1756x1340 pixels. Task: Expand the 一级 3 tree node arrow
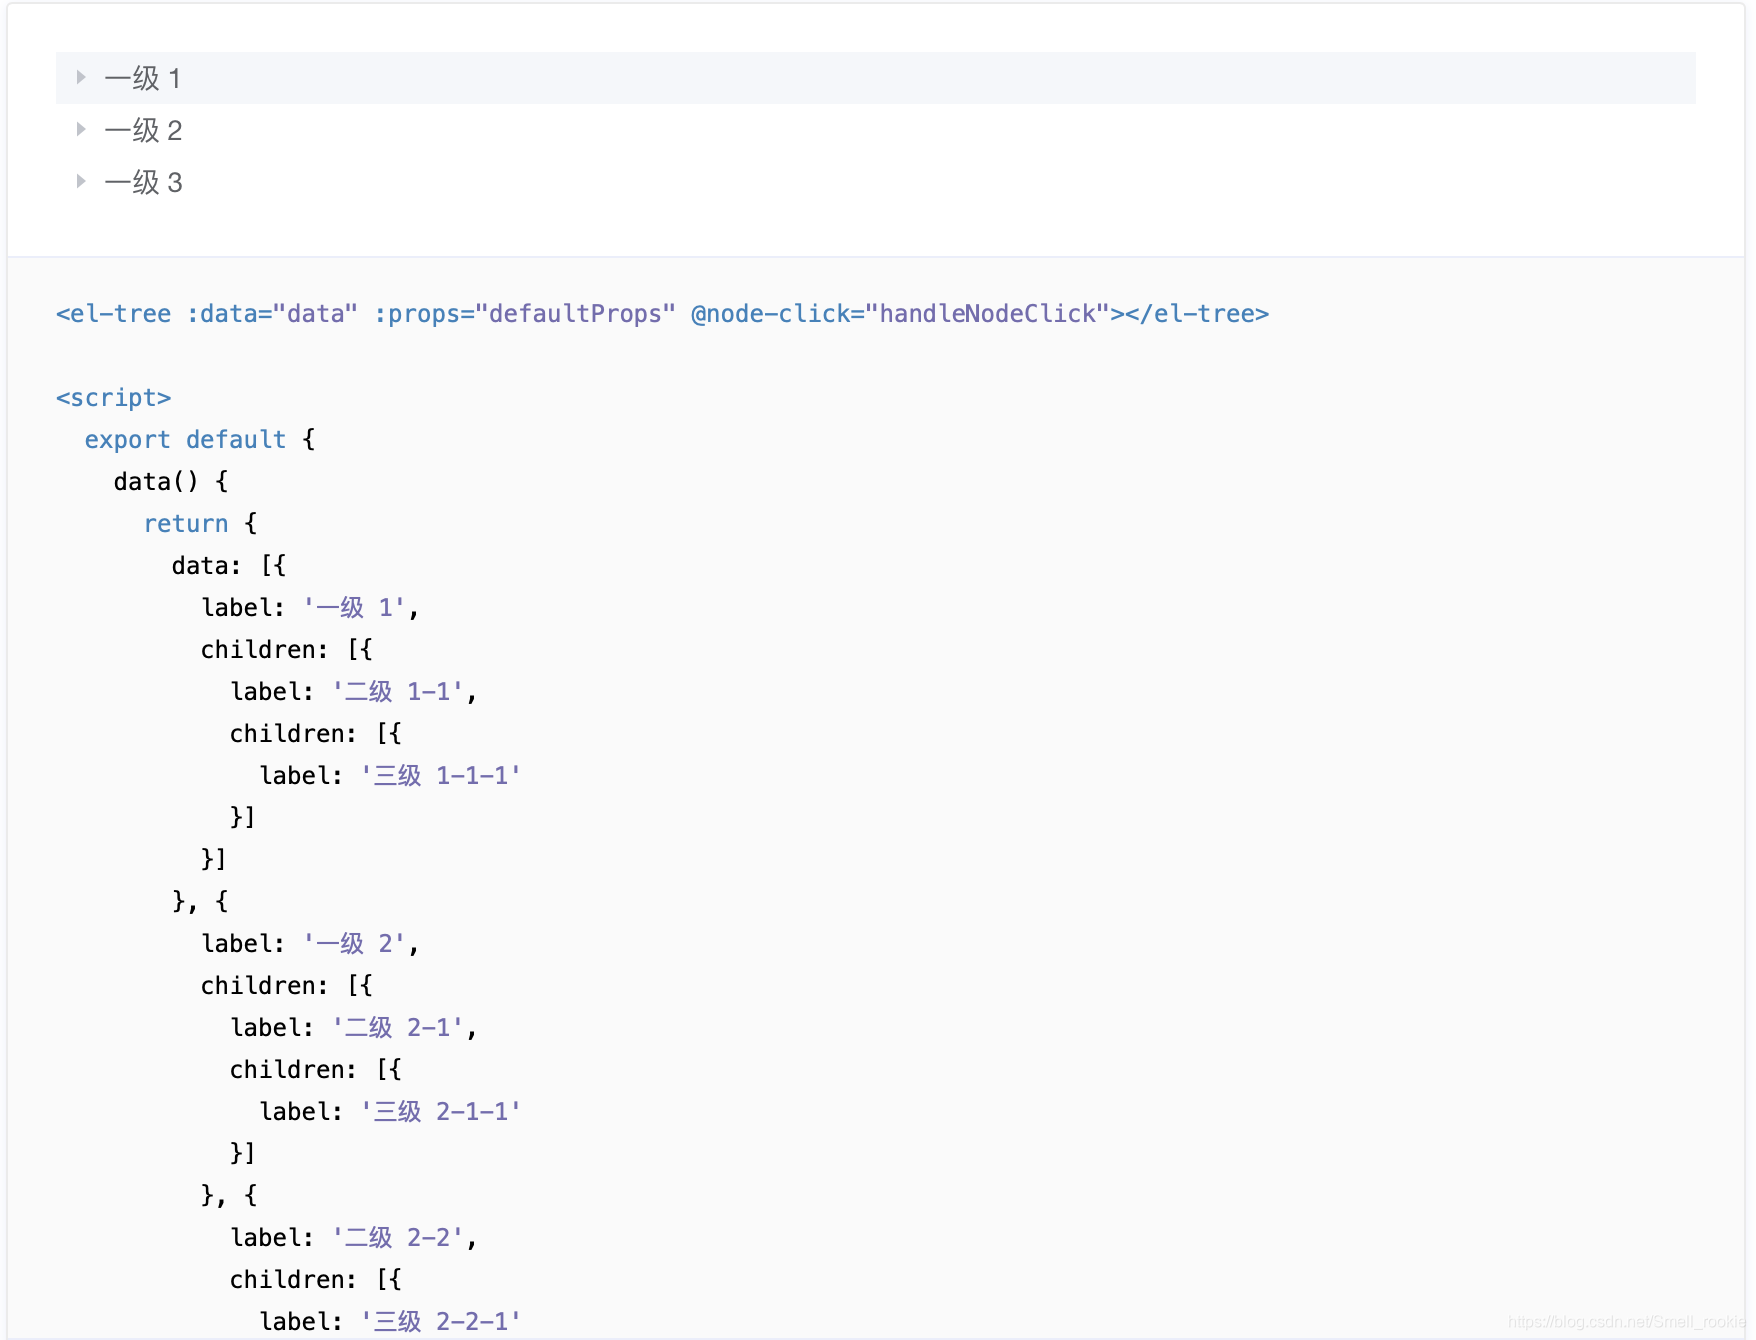pyautogui.click(x=81, y=181)
